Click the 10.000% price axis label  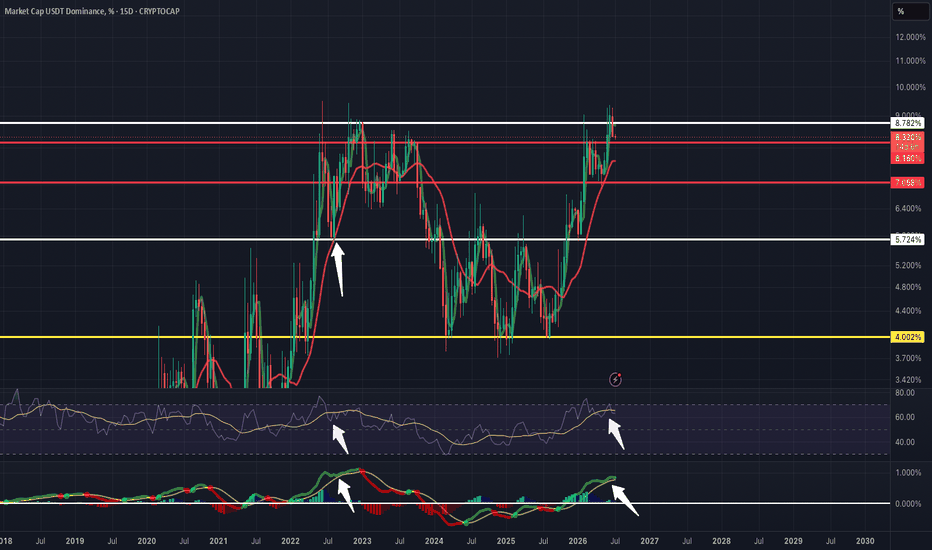(x=910, y=87)
